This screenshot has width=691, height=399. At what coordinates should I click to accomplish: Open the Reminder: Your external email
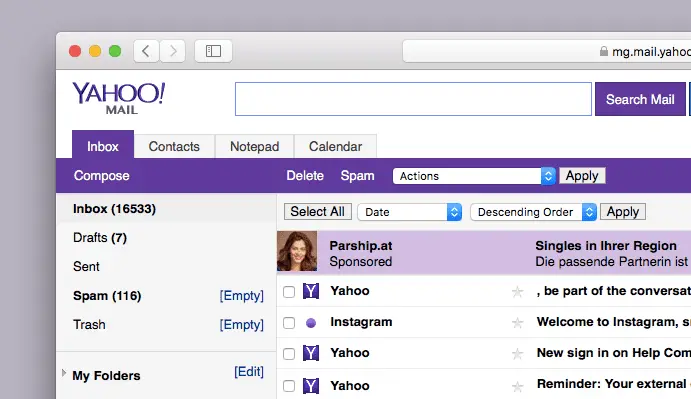point(613,384)
